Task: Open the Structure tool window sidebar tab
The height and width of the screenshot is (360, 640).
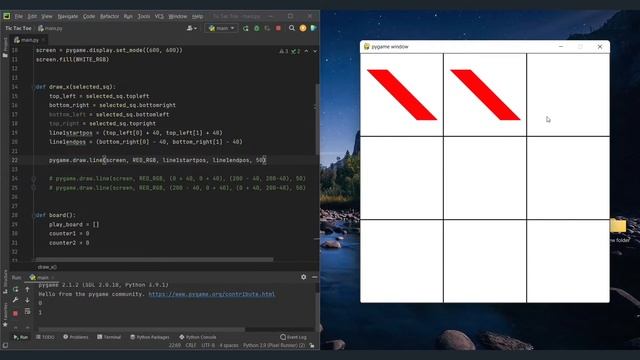Action: [5, 282]
